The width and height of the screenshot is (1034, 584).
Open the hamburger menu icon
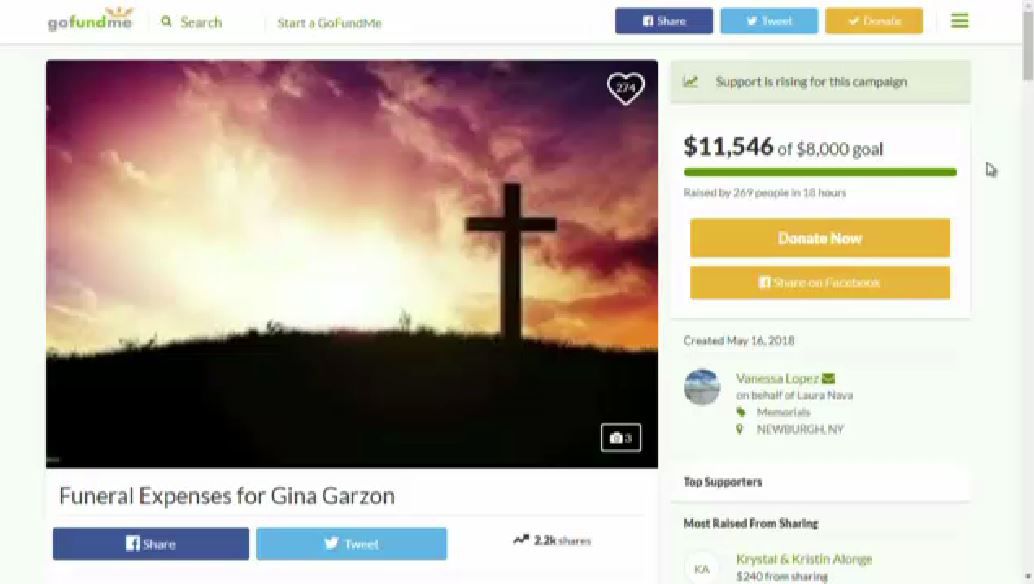(959, 21)
